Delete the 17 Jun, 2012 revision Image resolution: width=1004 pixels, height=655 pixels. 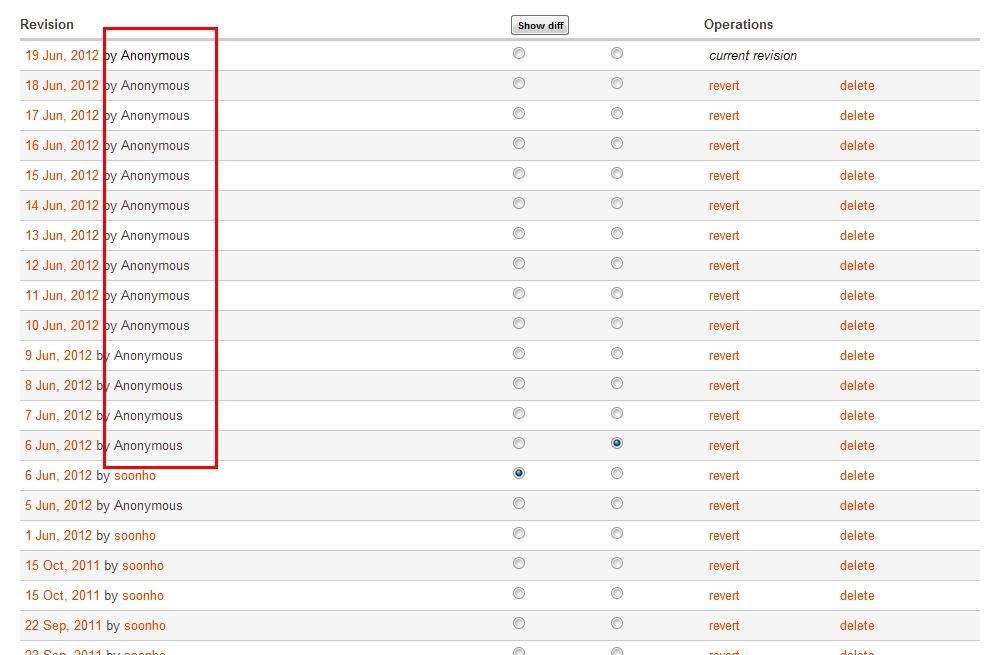point(856,116)
